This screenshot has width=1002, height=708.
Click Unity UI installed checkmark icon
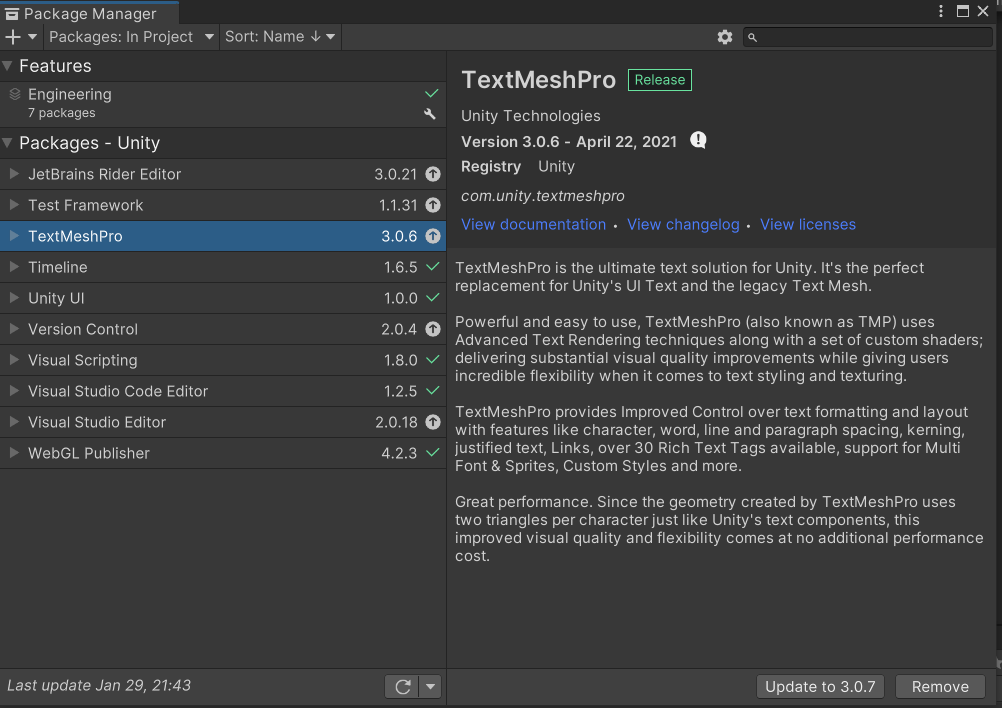point(433,298)
